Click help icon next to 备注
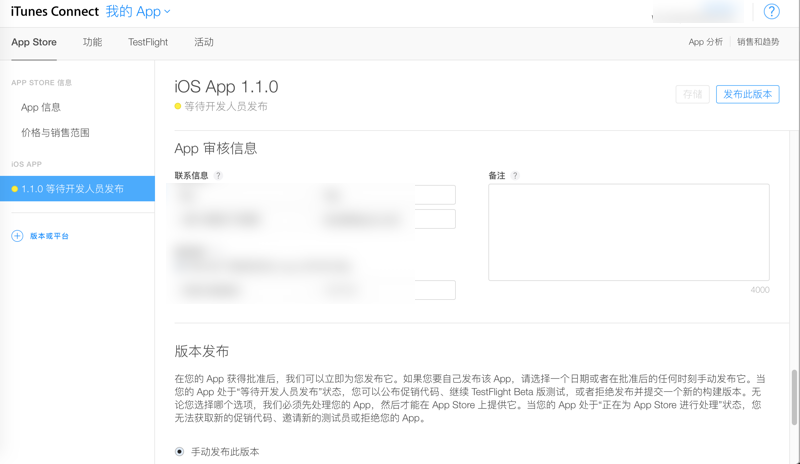This screenshot has height=464, width=800. click(x=515, y=176)
